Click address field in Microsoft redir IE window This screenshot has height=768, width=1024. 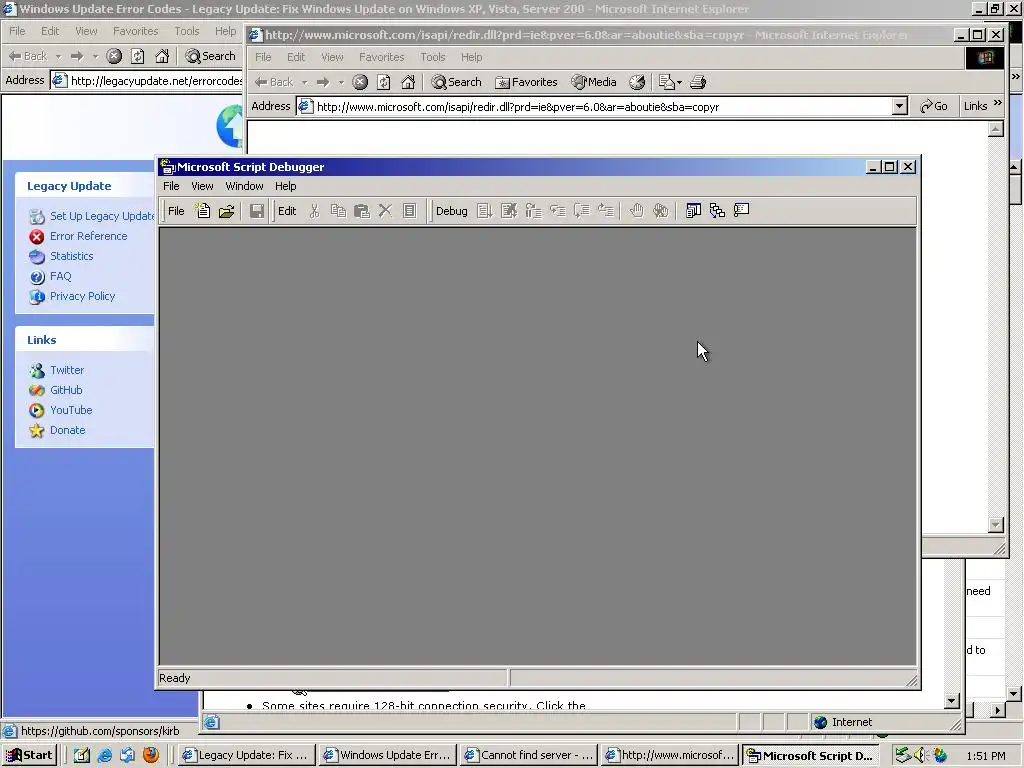[601, 106]
